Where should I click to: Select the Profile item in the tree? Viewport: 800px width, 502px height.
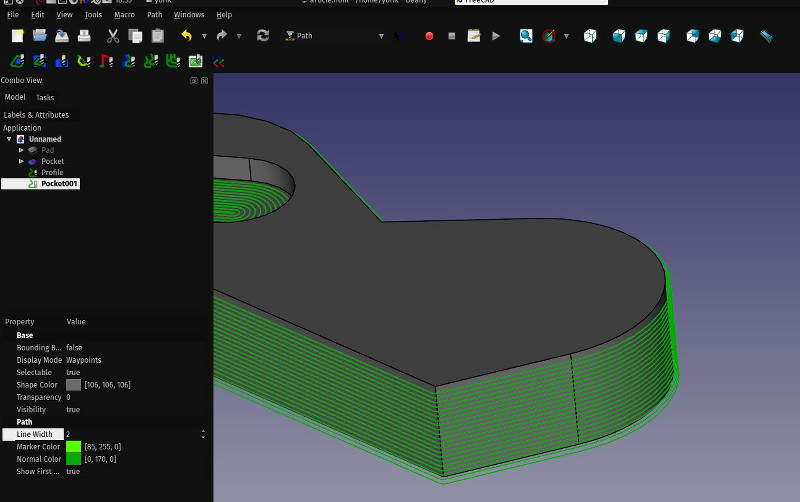(52, 172)
